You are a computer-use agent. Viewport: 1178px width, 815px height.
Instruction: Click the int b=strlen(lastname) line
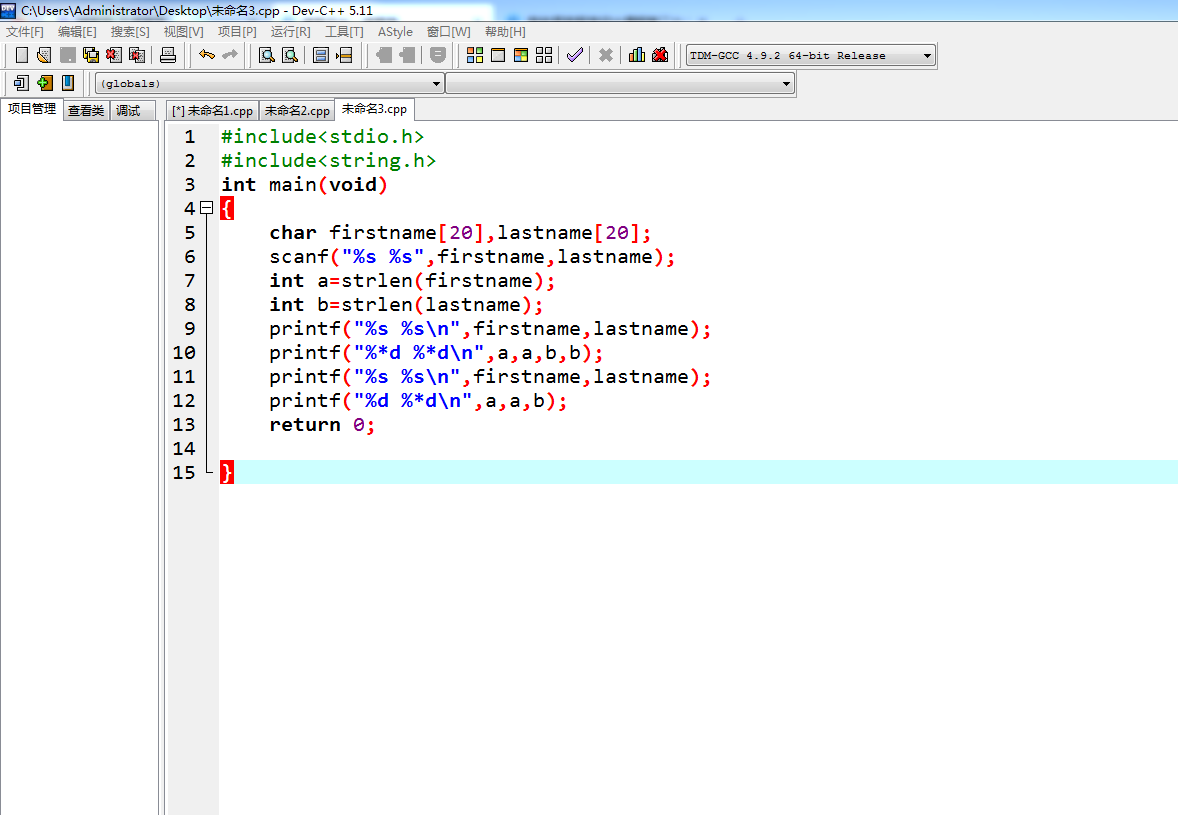click(406, 305)
